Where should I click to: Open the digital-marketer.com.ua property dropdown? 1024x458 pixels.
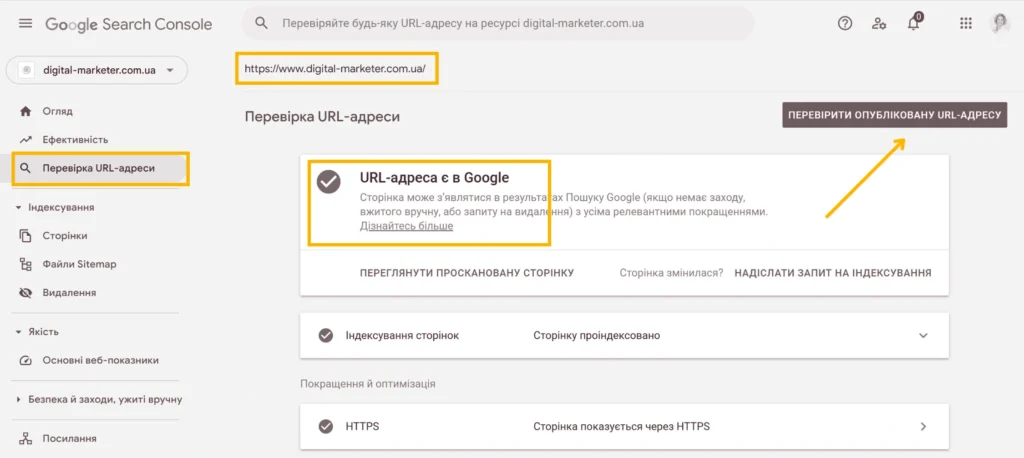(x=97, y=70)
